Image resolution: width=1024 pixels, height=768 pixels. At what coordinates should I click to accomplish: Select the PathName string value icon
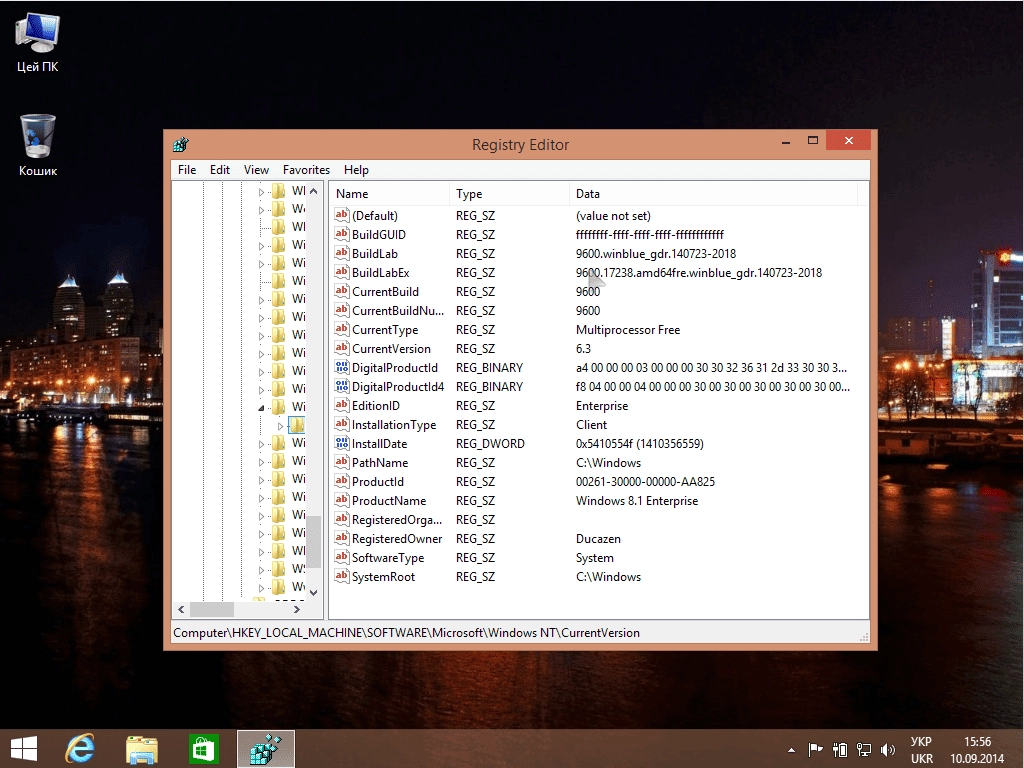(342, 462)
